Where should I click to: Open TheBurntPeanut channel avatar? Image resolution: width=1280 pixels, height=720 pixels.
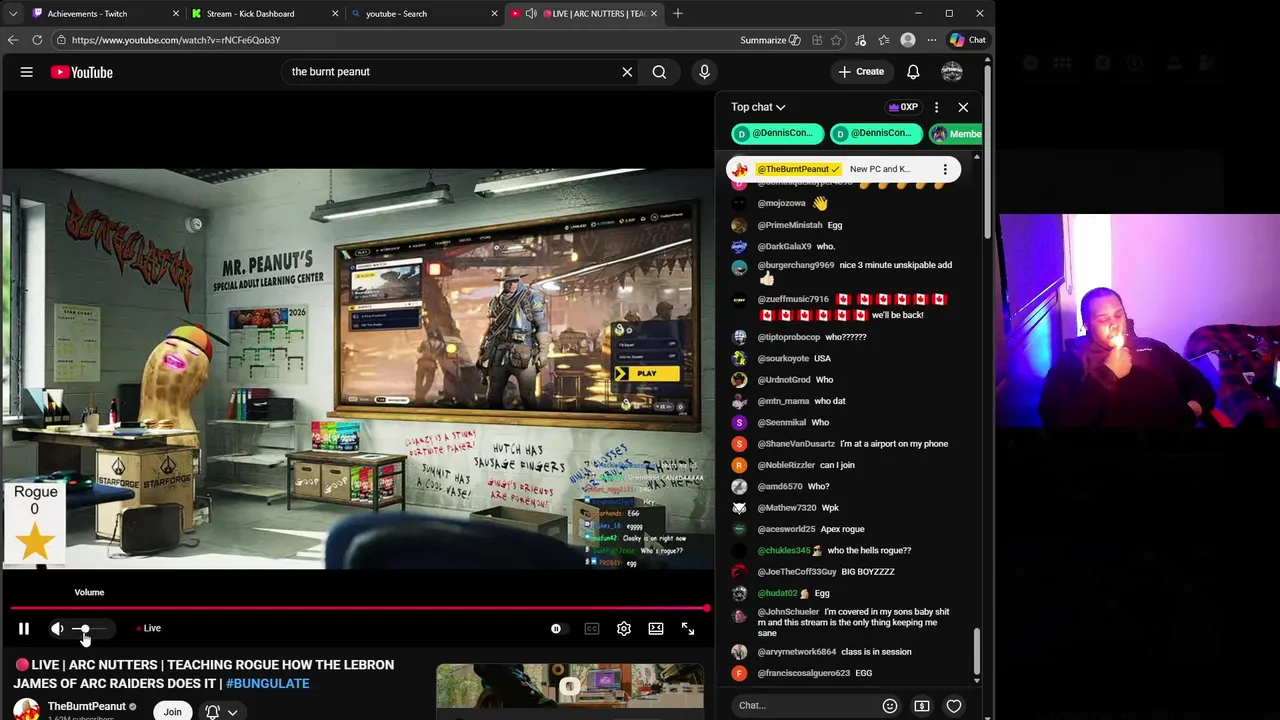pos(26,710)
